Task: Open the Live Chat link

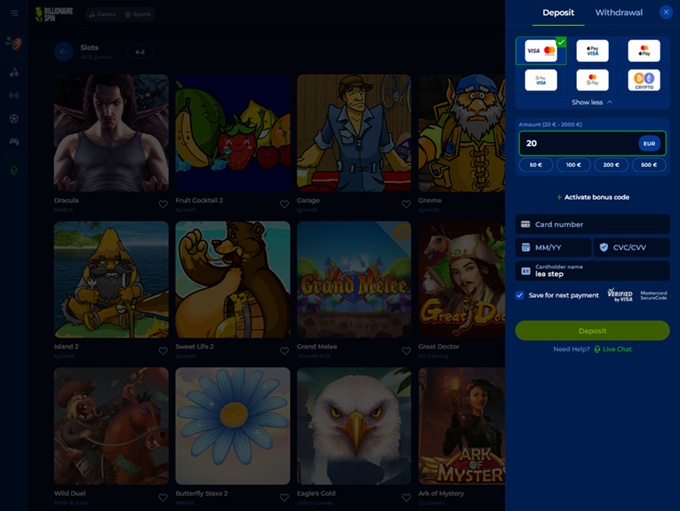Action: 615,349
